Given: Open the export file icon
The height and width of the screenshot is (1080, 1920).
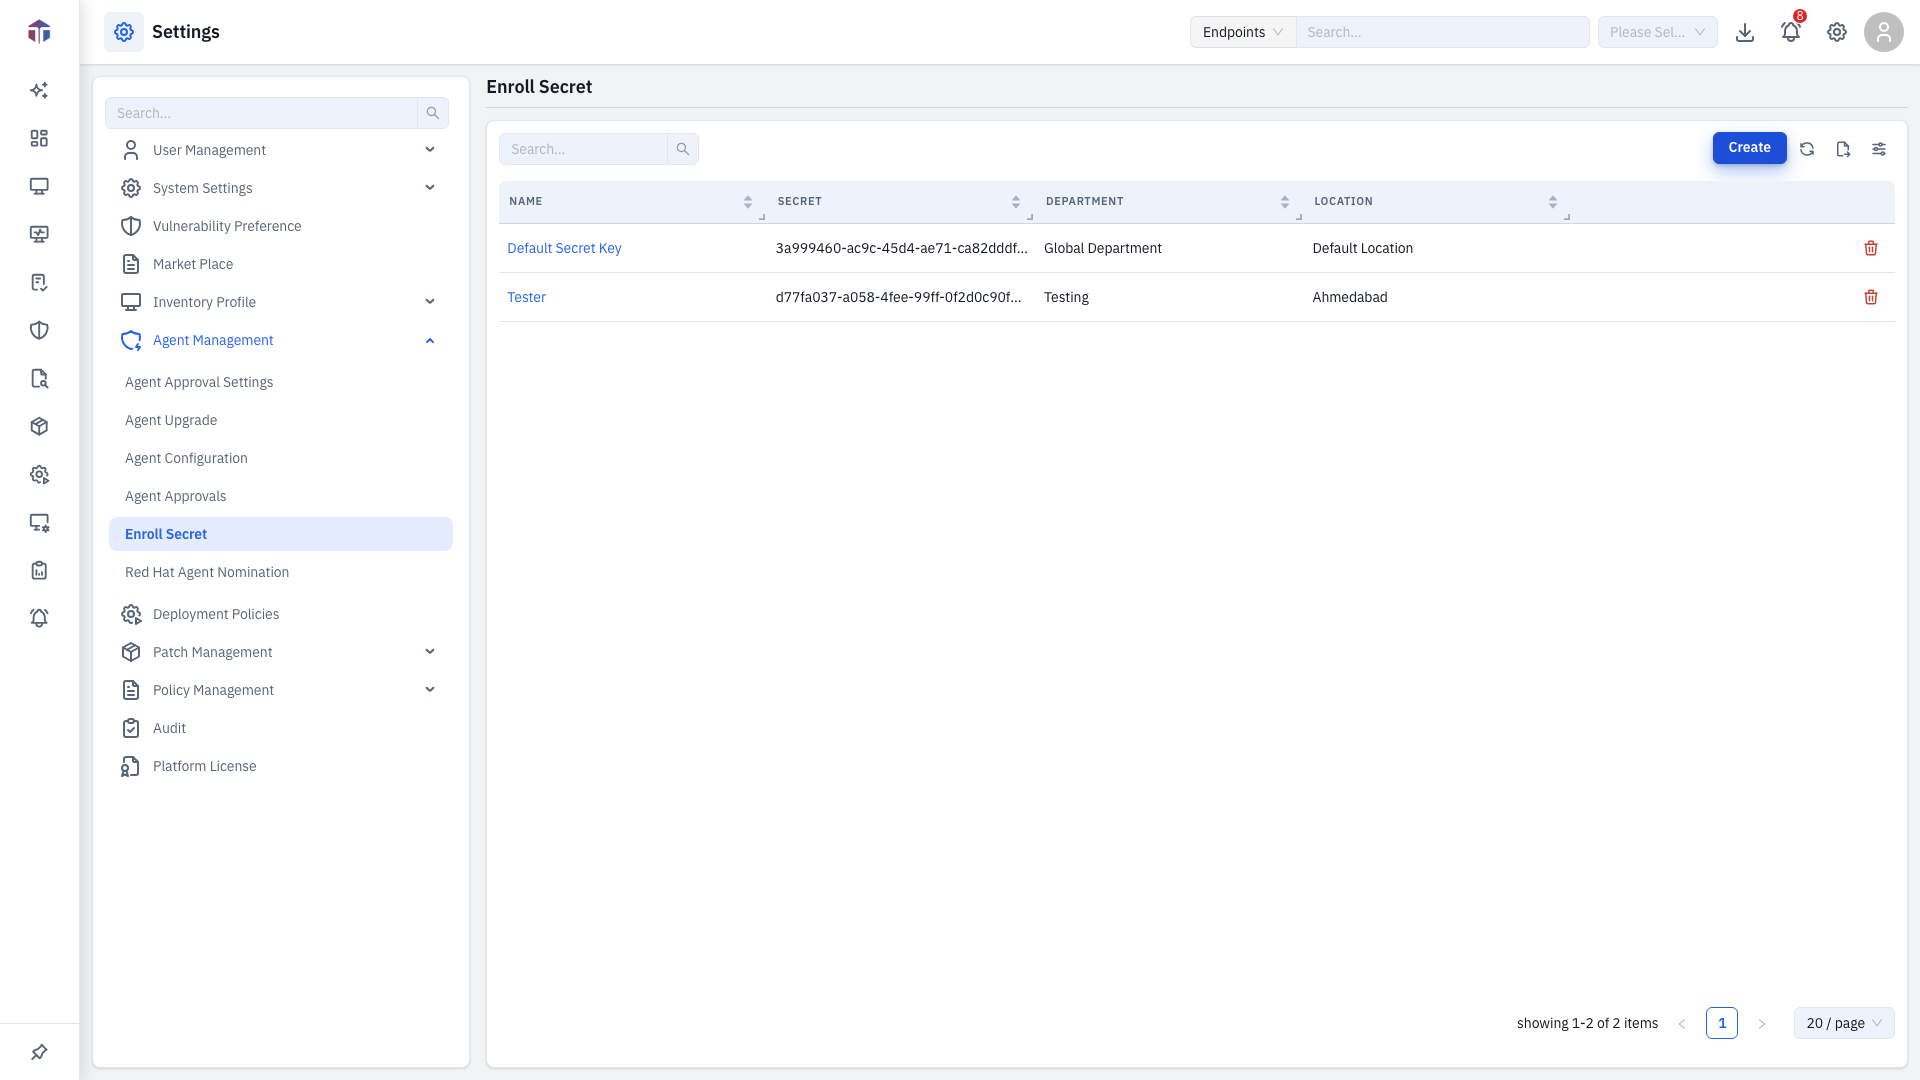Looking at the screenshot, I should (1842, 149).
